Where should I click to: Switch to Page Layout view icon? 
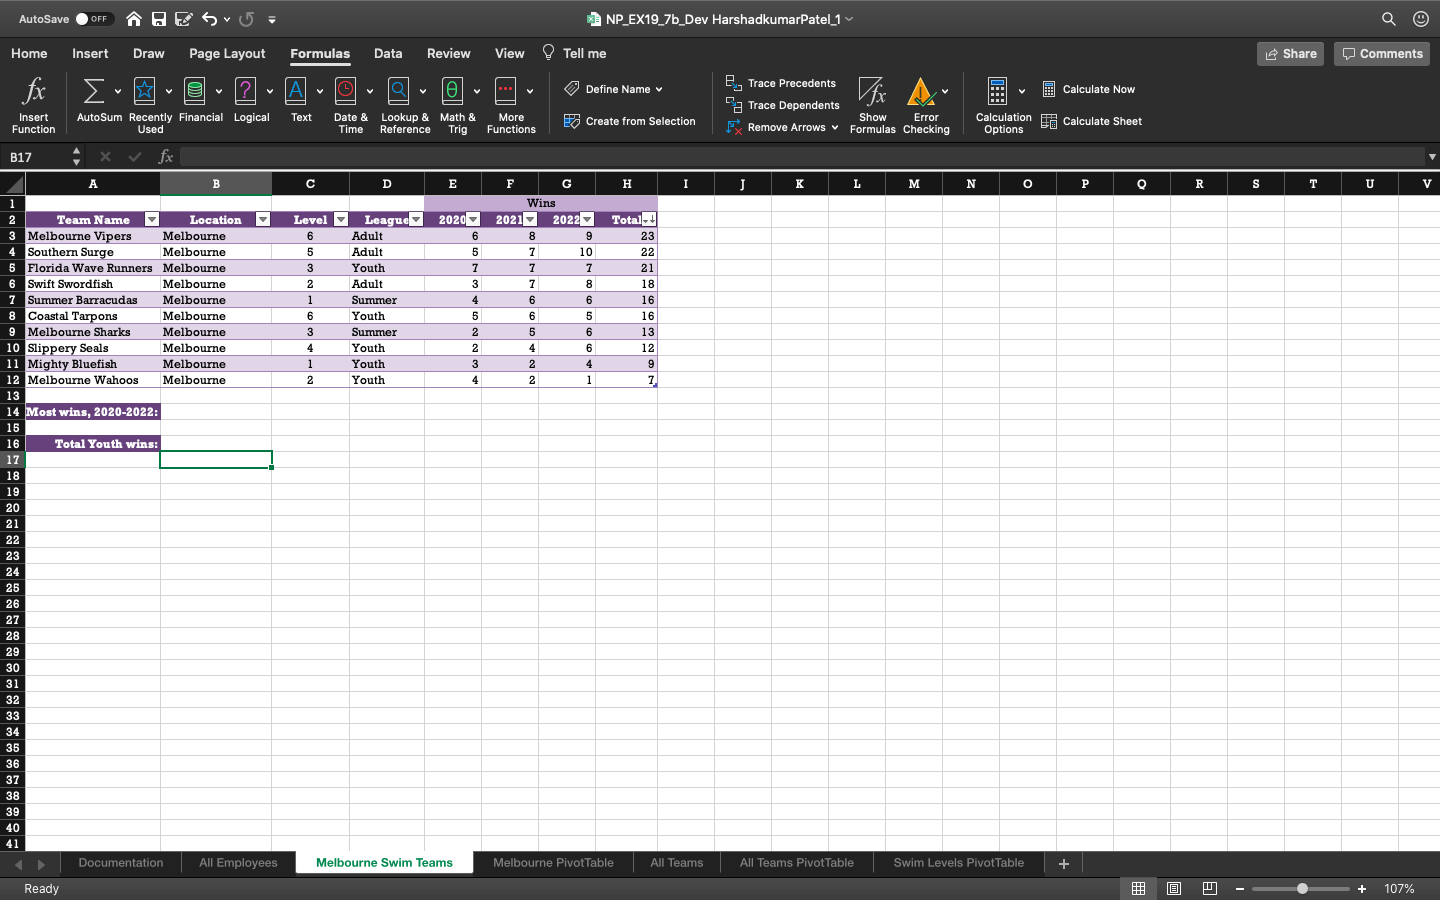(1174, 889)
